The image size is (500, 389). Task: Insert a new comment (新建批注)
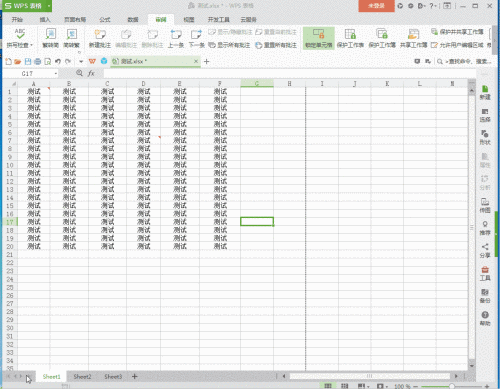point(100,38)
